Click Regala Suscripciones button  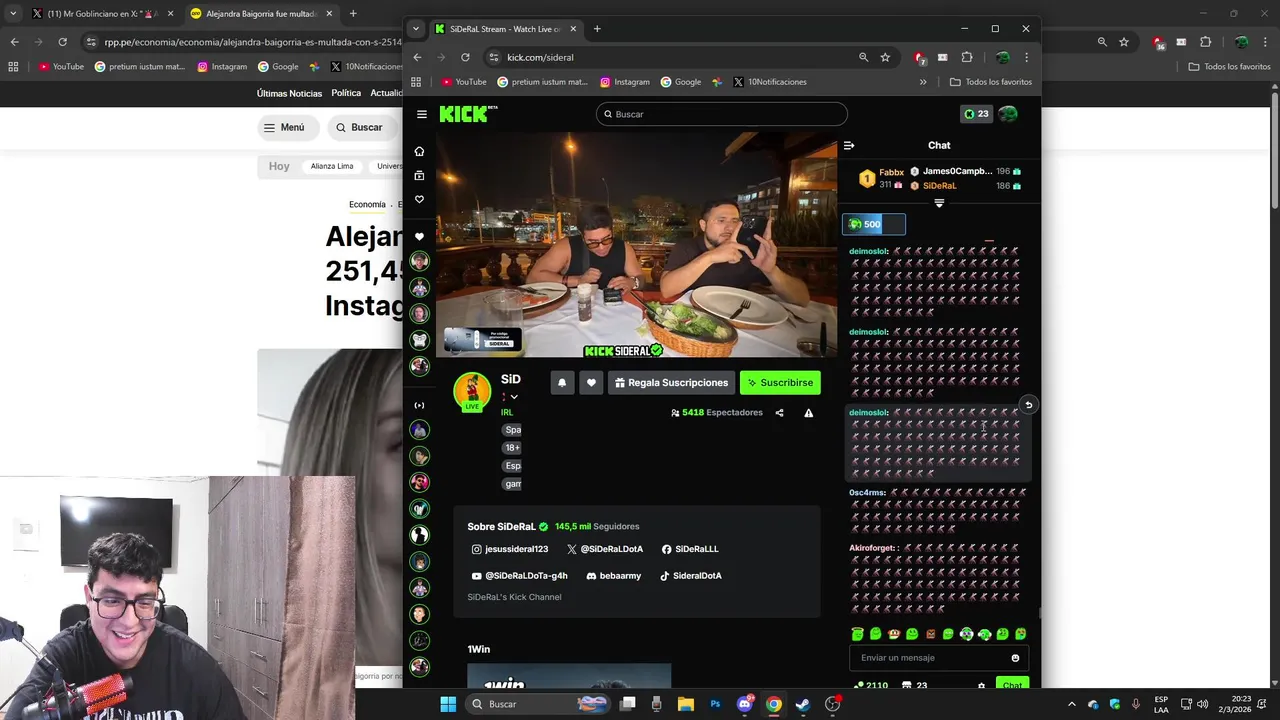pyautogui.click(x=671, y=382)
